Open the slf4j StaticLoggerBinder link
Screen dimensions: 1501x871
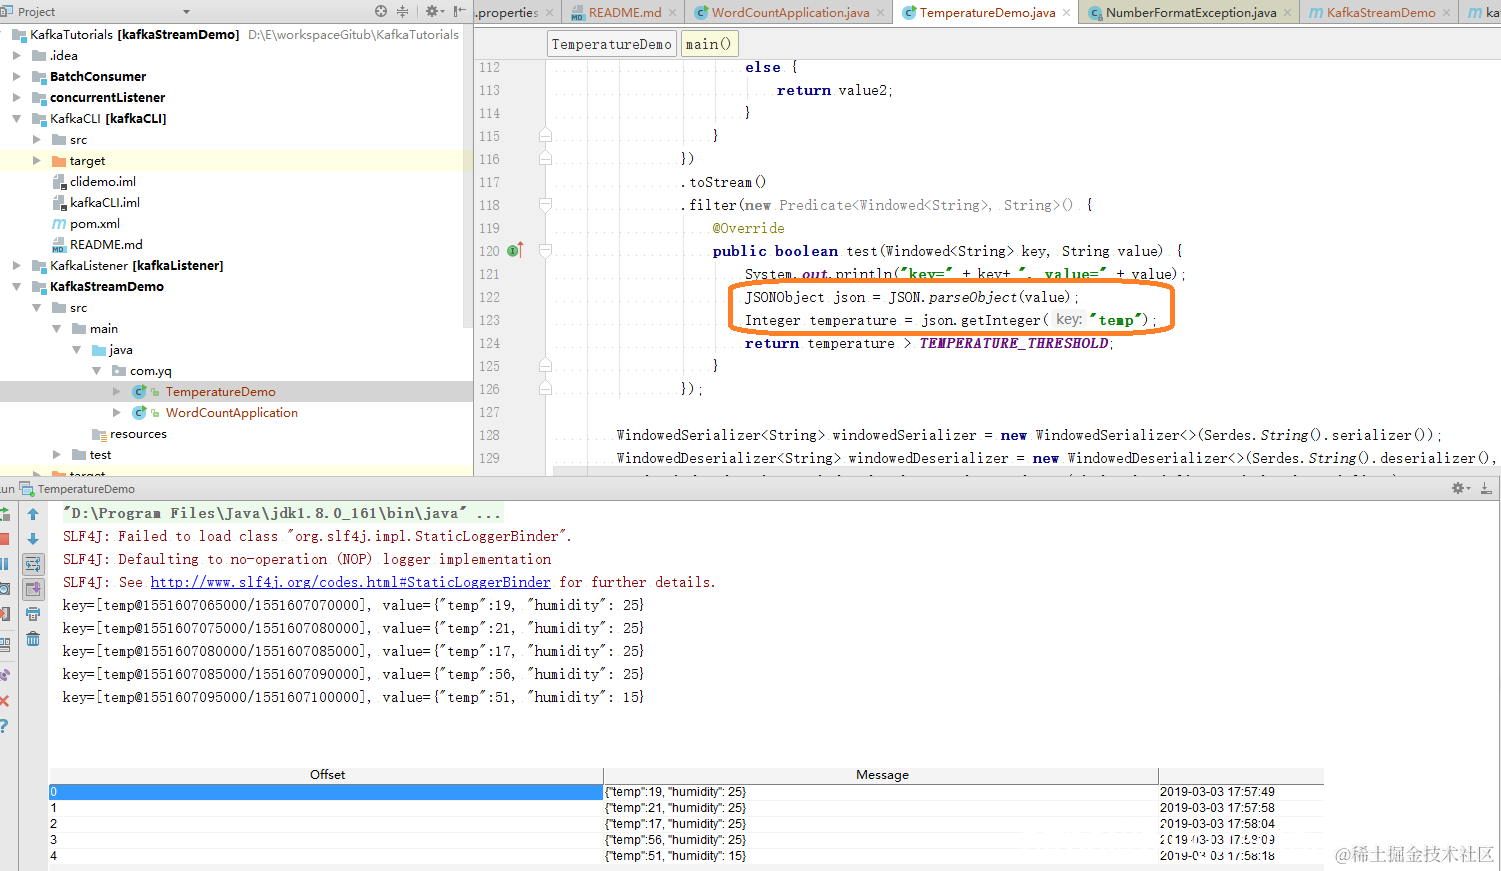click(x=350, y=582)
